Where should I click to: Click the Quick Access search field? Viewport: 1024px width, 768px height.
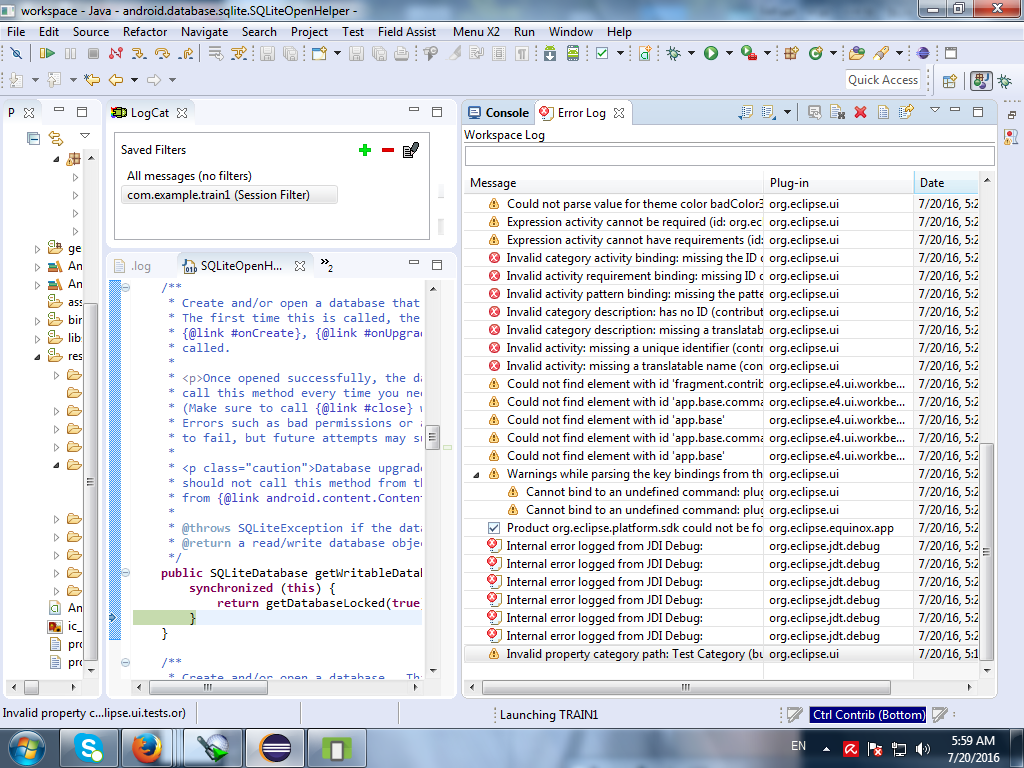pos(882,80)
